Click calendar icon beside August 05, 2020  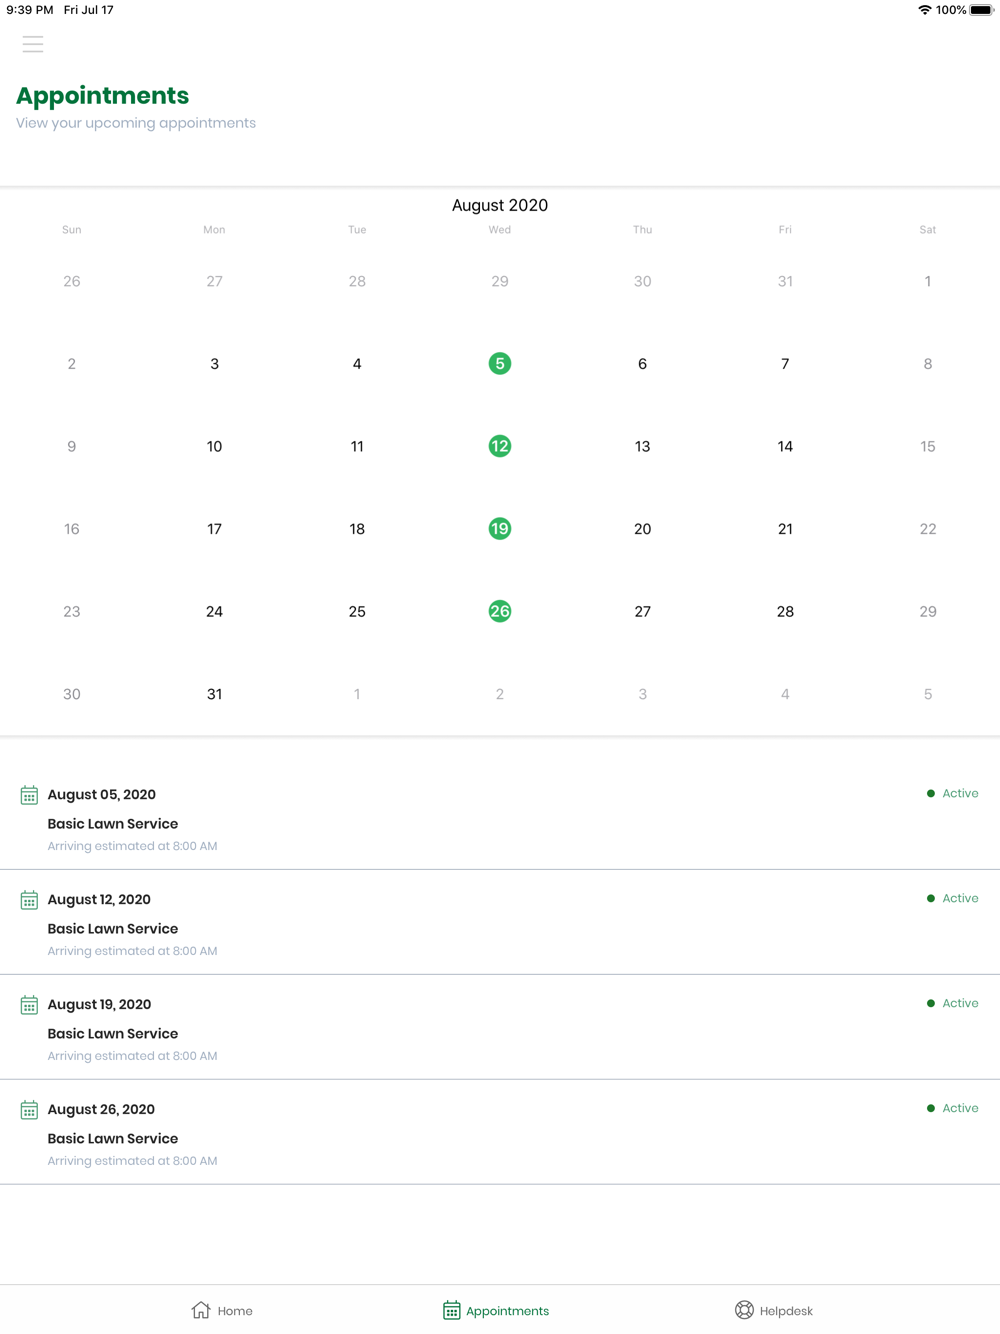coord(29,795)
